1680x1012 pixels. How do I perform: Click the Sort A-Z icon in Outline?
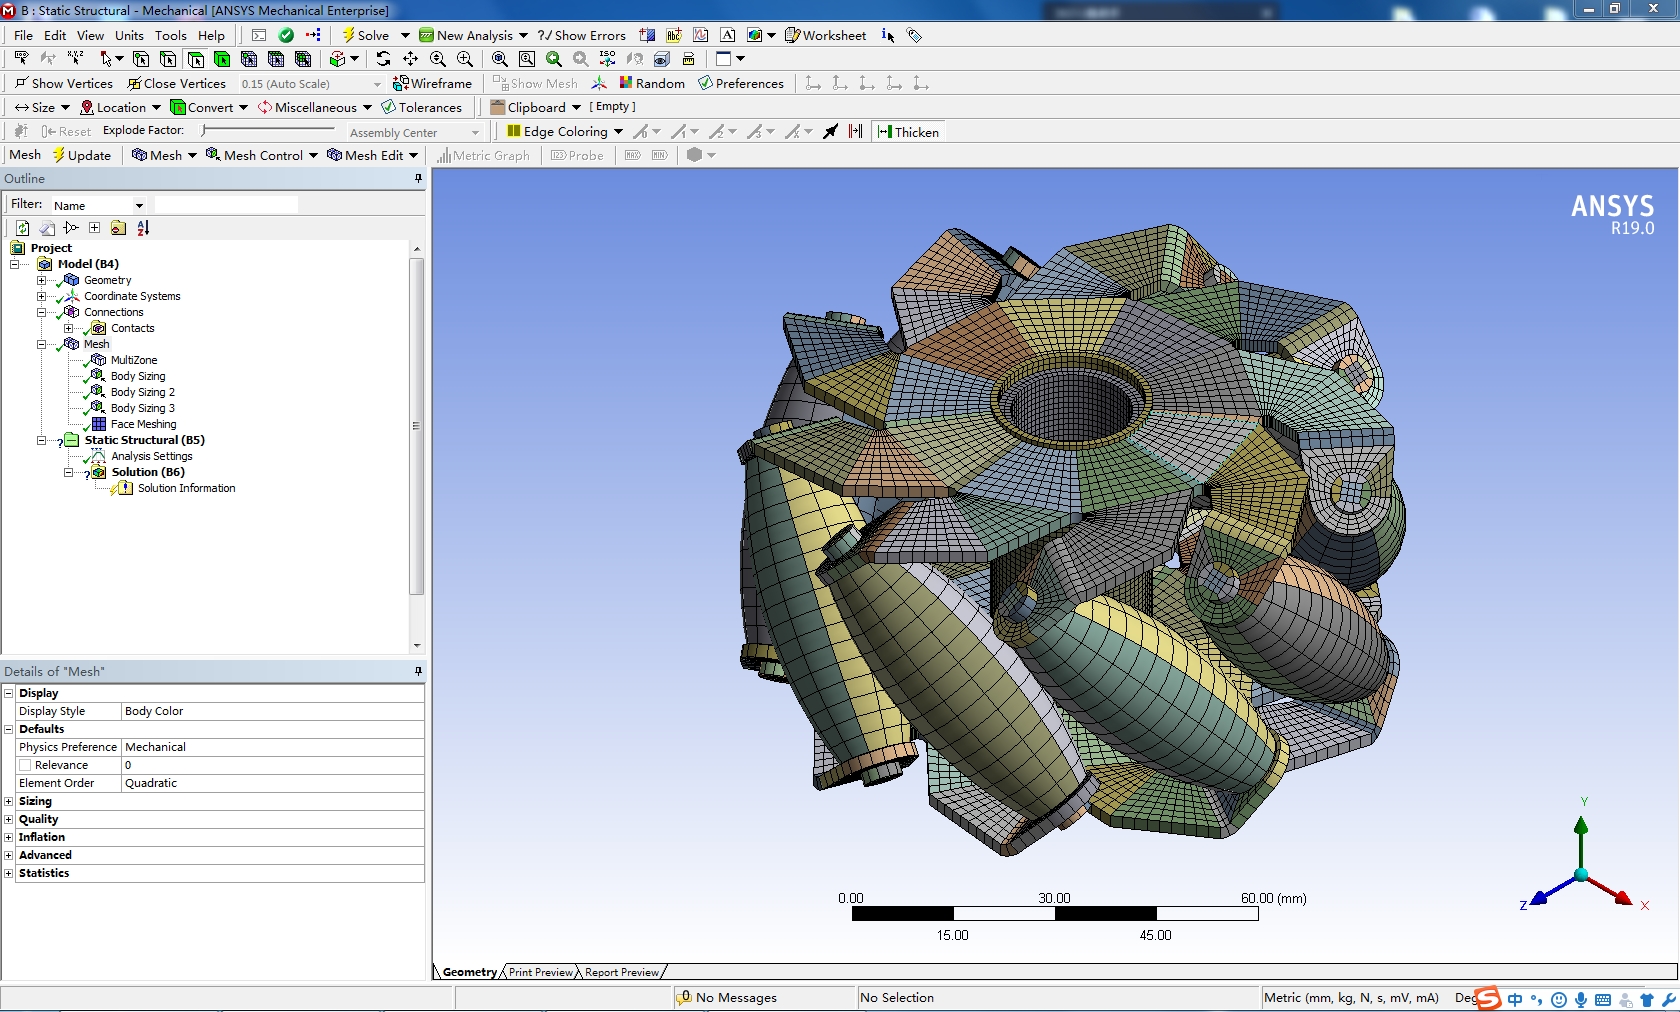143,228
